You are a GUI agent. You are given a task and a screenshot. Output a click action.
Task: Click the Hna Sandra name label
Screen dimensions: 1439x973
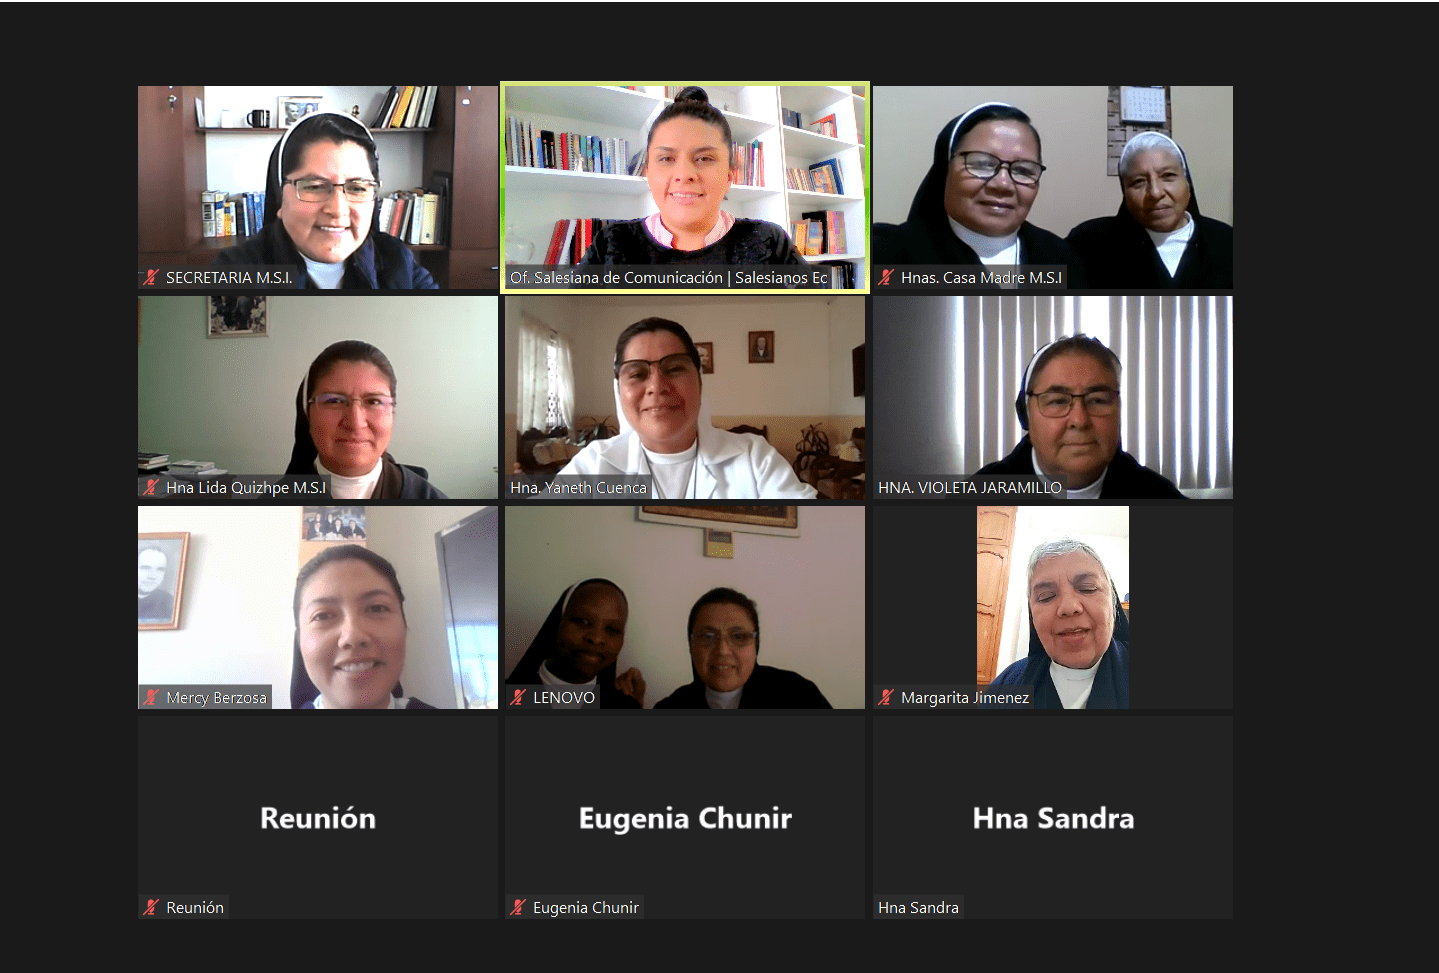coord(918,908)
